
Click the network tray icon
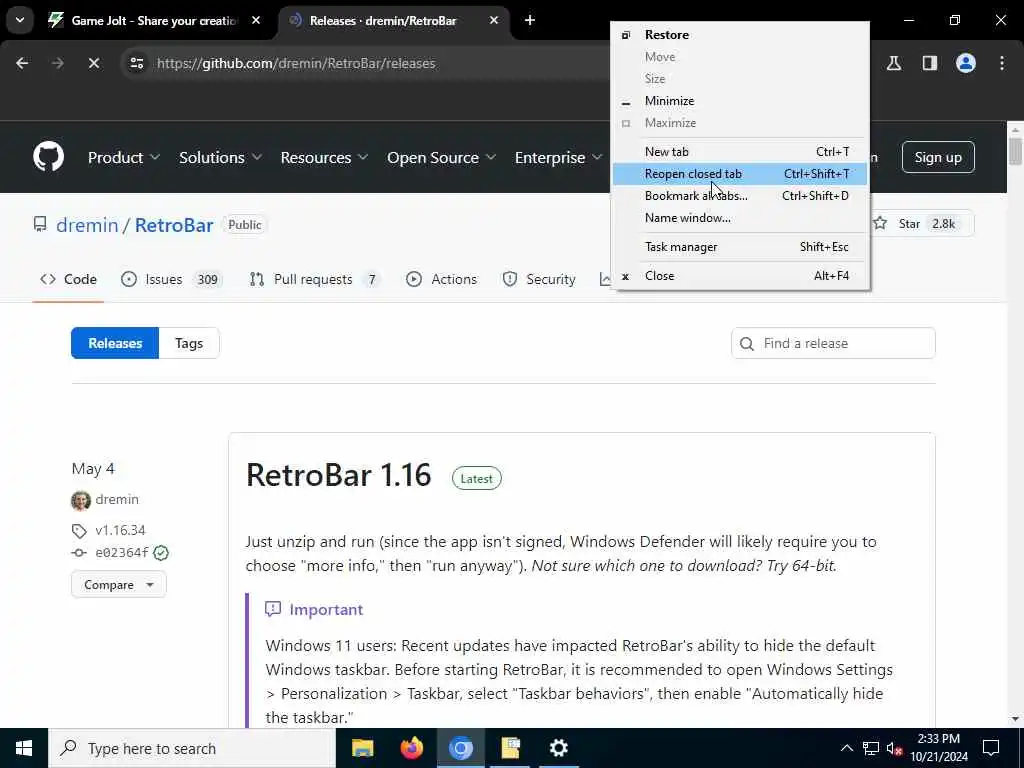pyautogui.click(x=871, y=748)
